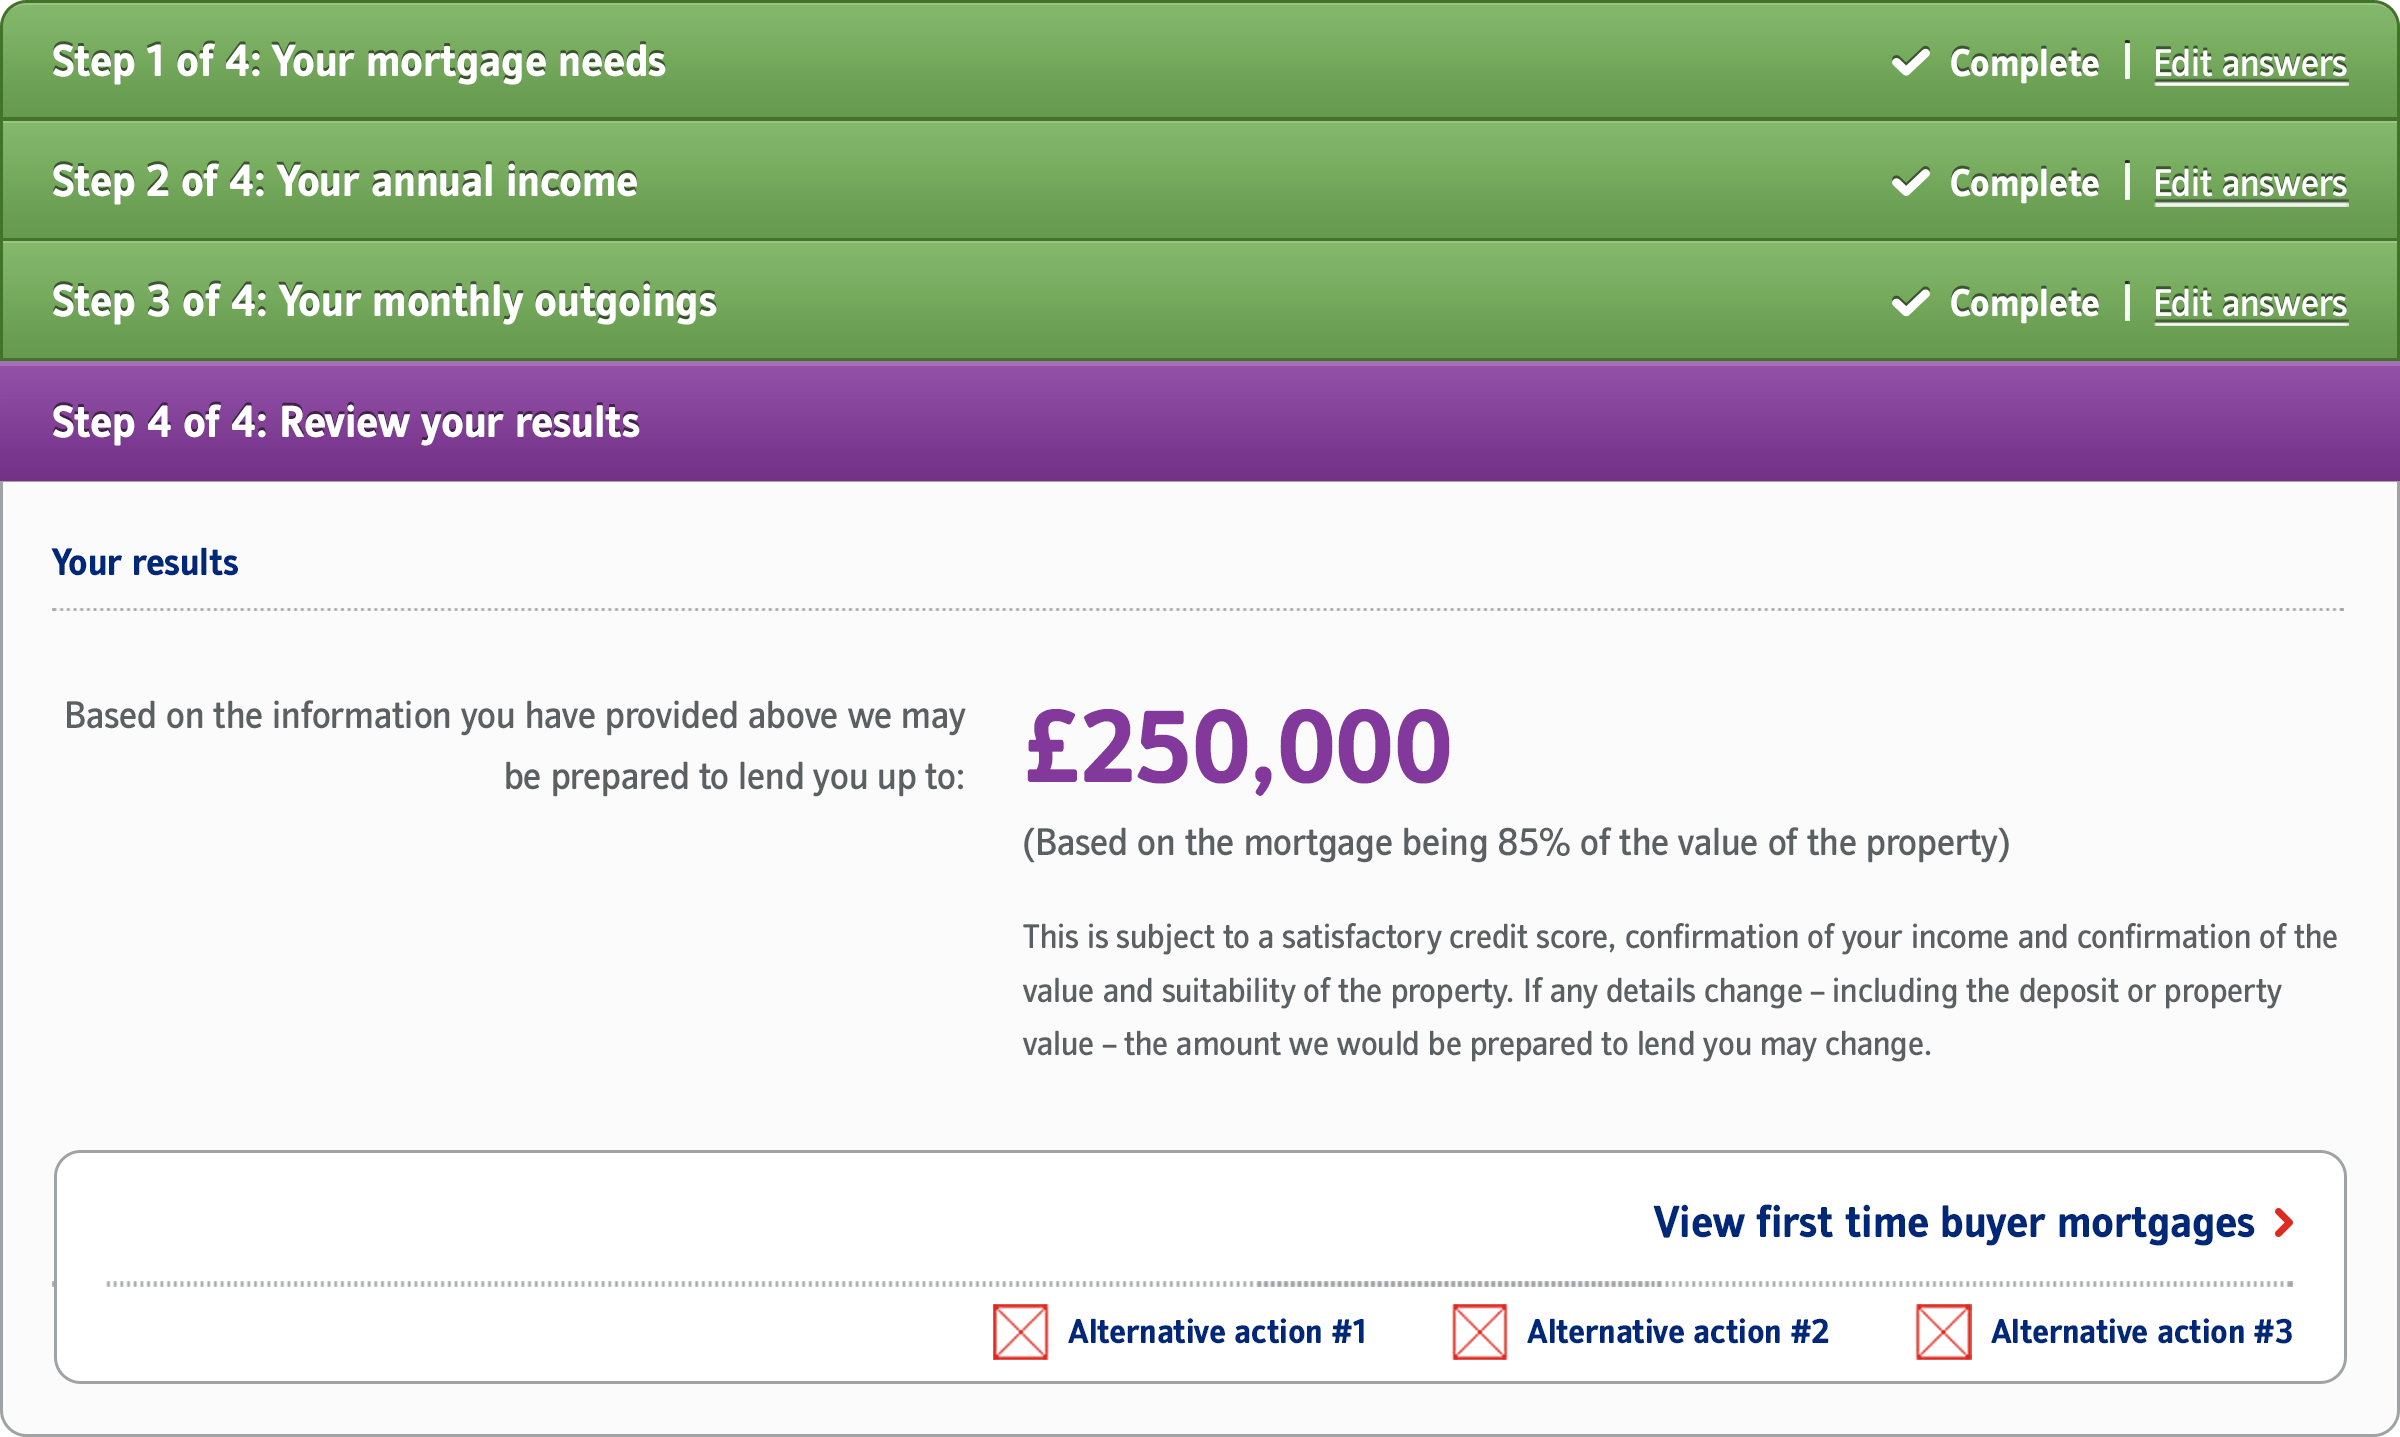Choose Alternative action #1 link
The height and width of the screenshot is (1437, 2400).
point(1217,1332)
